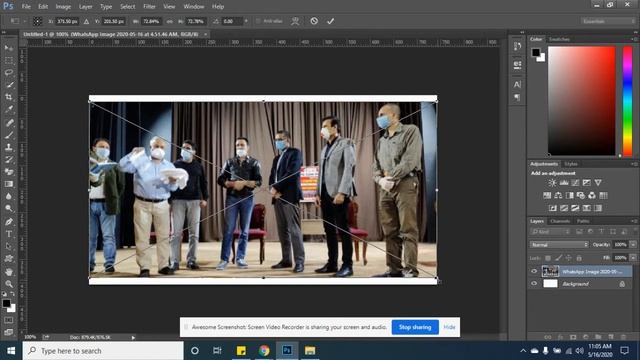
Task: Switch to the Paths tab
Action: click(x=583, y=221)
